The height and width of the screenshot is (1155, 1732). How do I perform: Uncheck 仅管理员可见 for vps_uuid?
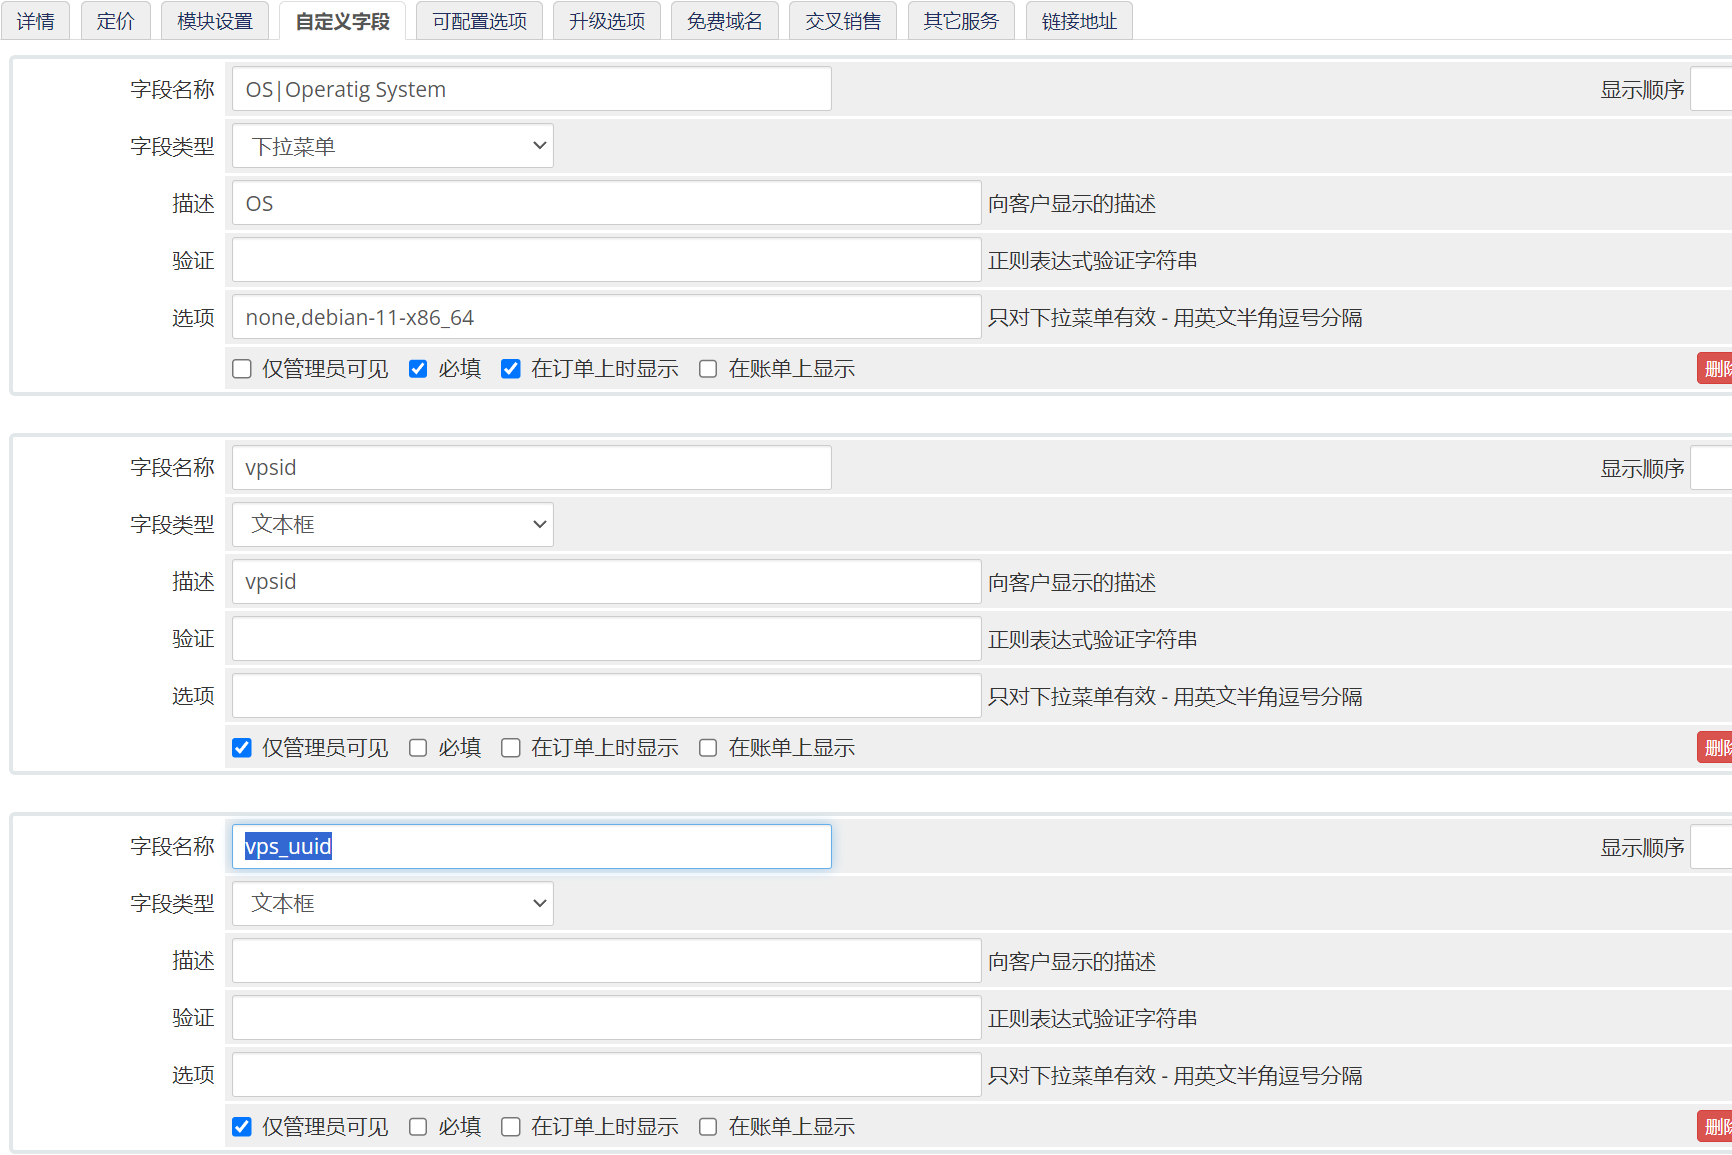coord(242,1127)
